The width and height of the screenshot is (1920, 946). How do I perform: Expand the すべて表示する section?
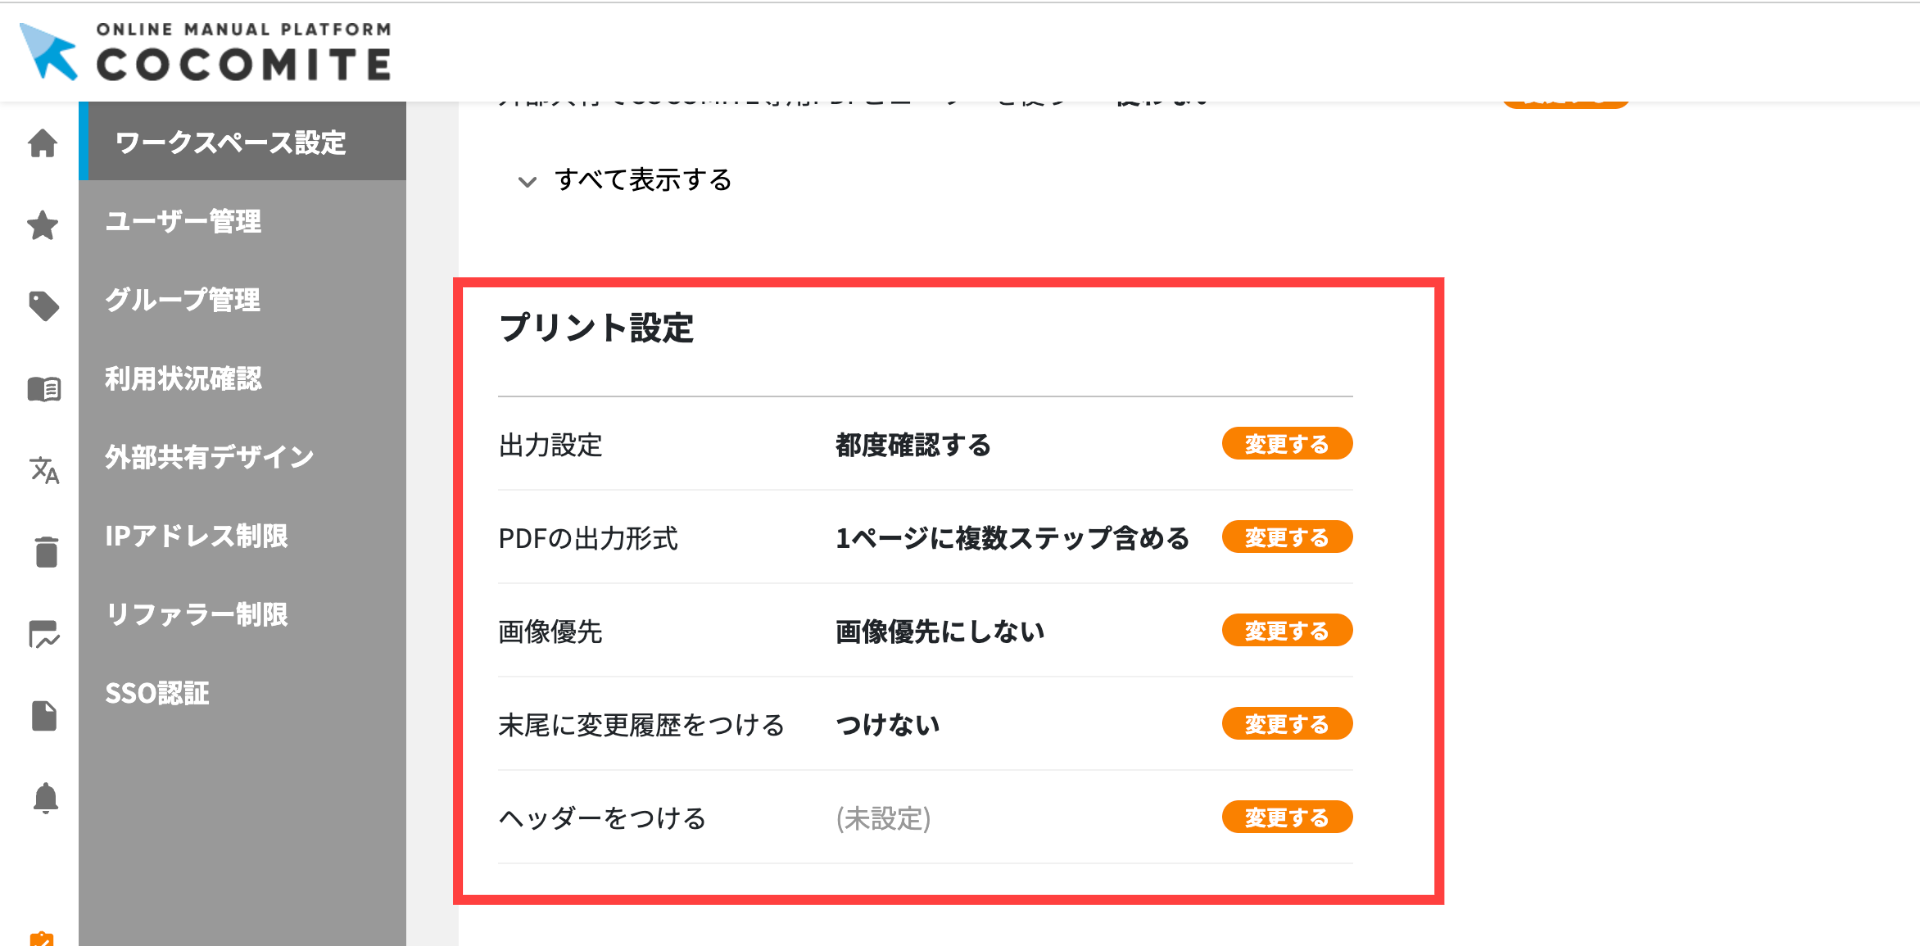[x=642, y=180]
